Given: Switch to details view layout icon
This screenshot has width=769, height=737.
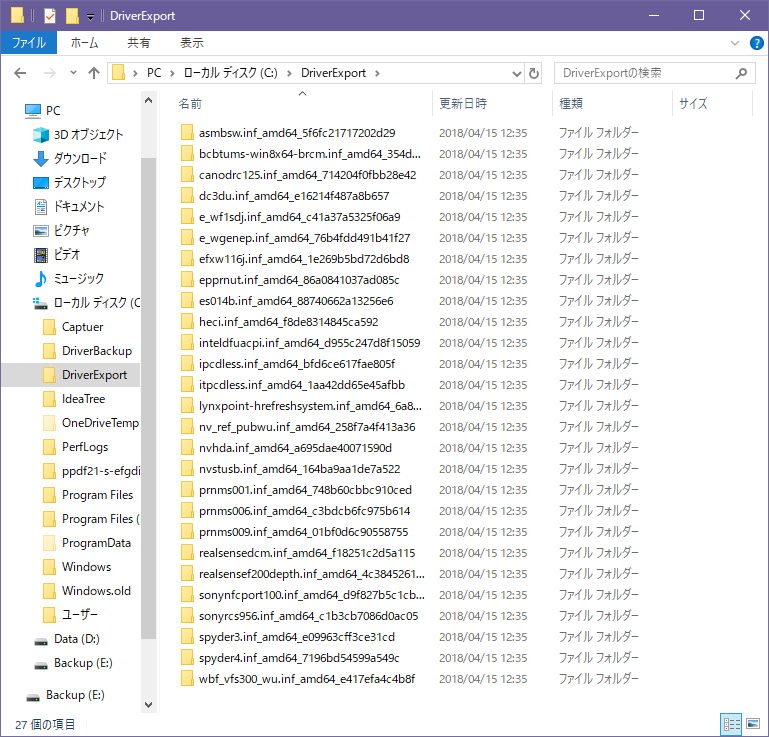Looking at the screenshot, I should (731, 724).
